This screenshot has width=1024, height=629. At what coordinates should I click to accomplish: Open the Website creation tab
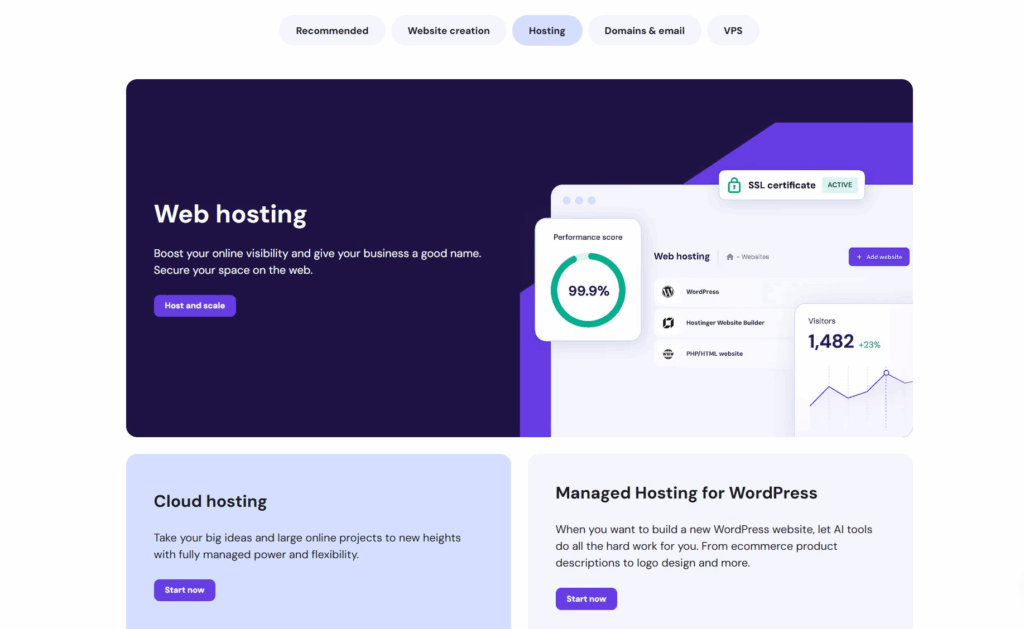448,31
